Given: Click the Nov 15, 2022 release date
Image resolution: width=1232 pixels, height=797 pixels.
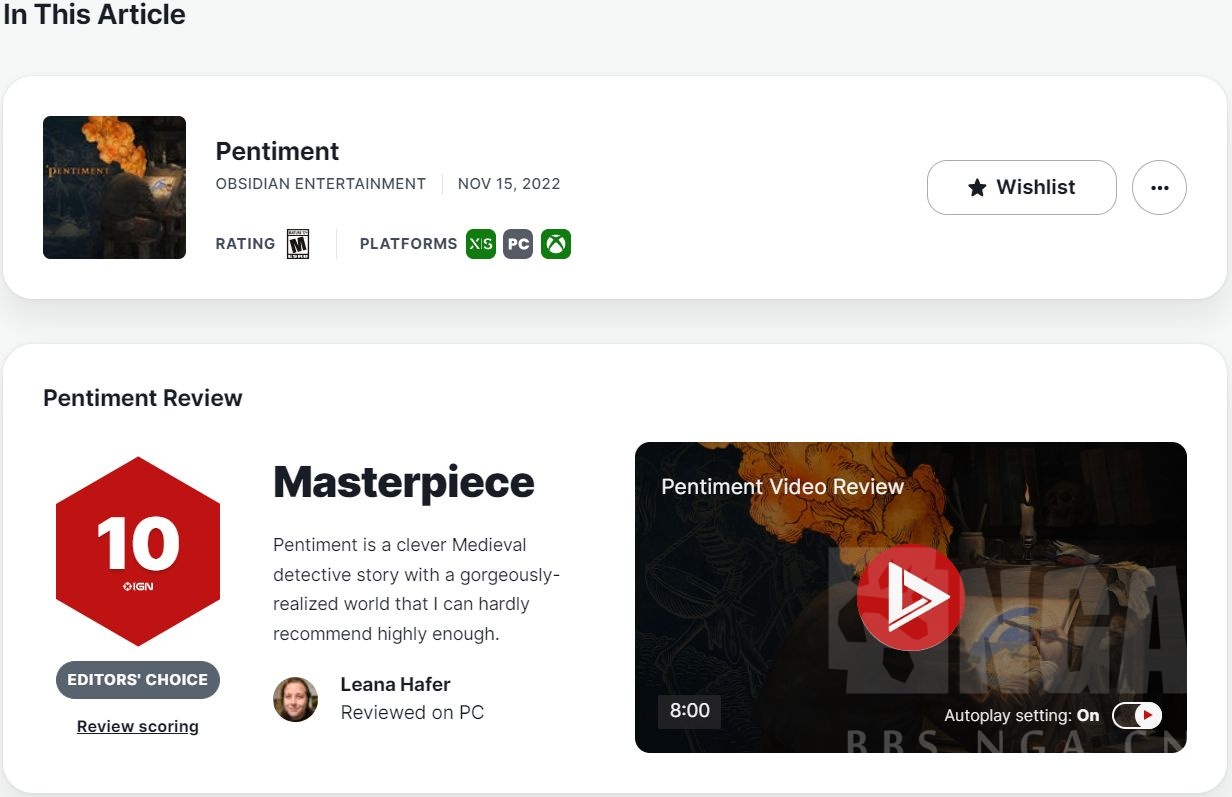Looking at the screenshot, I should pos(509,184).
